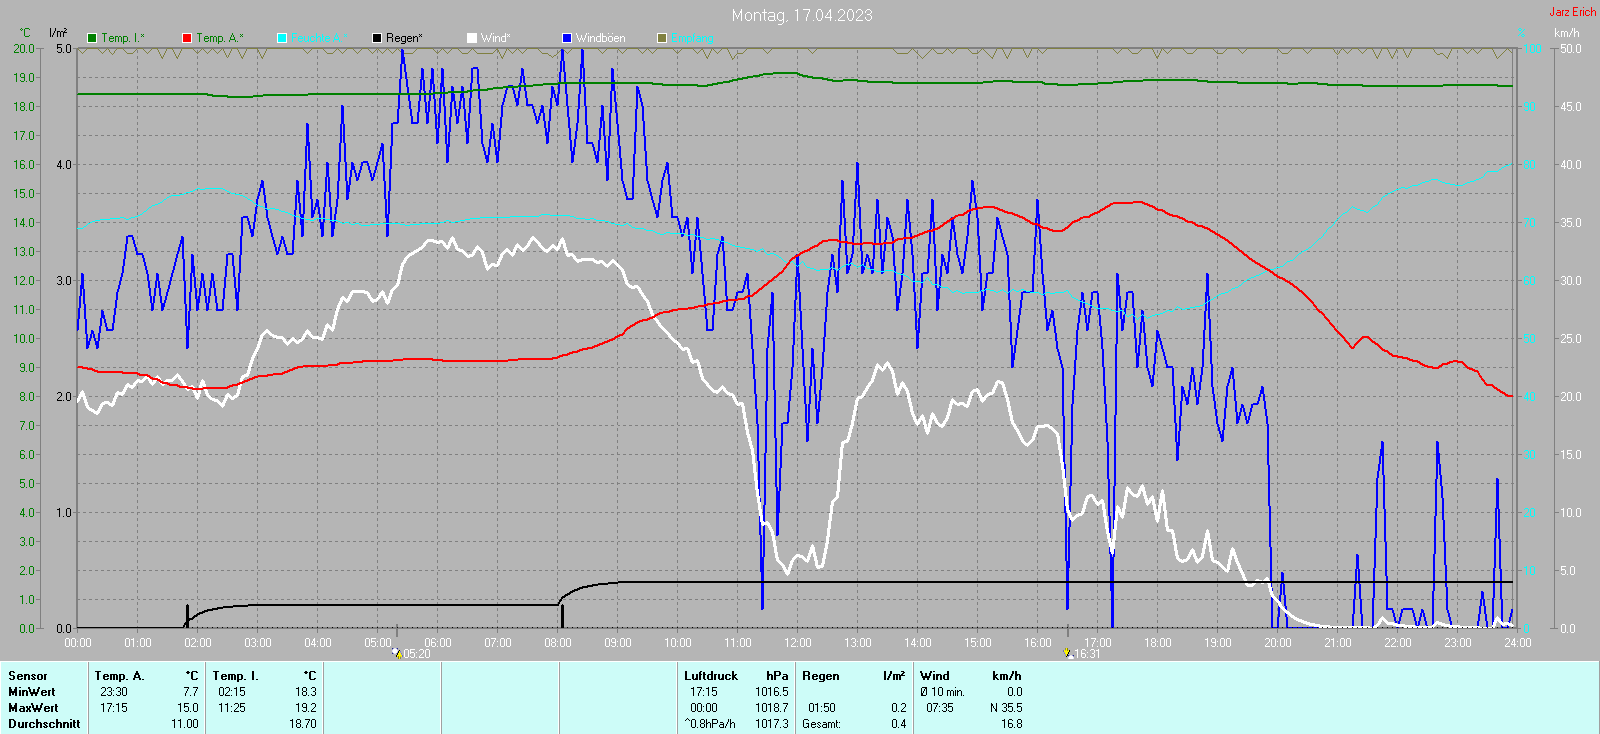The image size is (1600, 734).
Task: Click the '24:00' time axis label
Action: point(1518,643)
